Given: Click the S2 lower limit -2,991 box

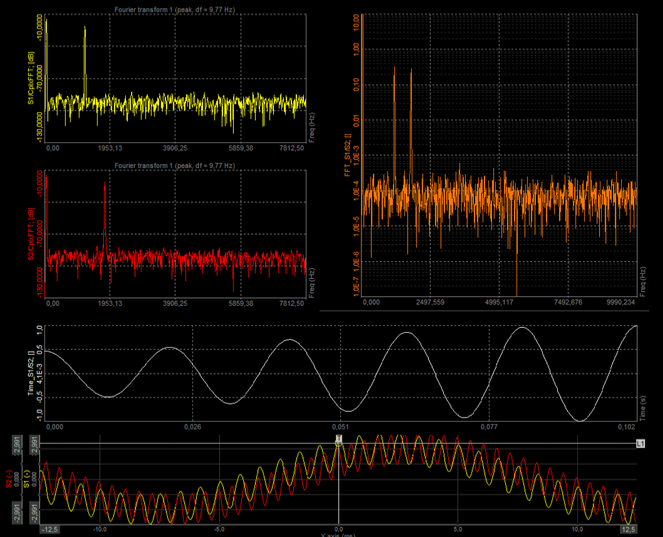Looking at the screenshot, I should (x=18, y=512).
